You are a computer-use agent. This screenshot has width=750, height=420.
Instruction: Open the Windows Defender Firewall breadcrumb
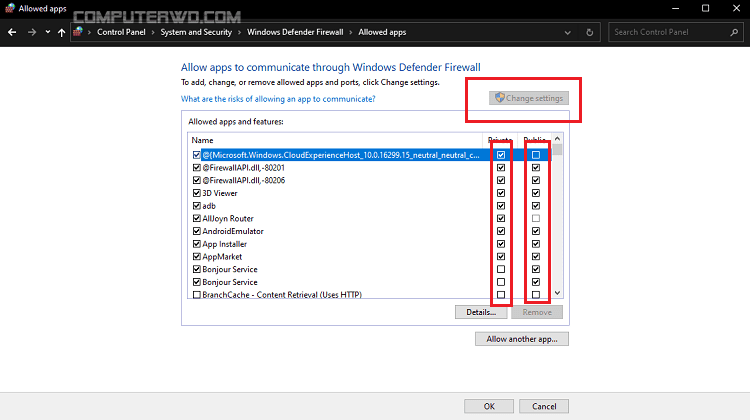pyautogui.click(x=295, y=32)
